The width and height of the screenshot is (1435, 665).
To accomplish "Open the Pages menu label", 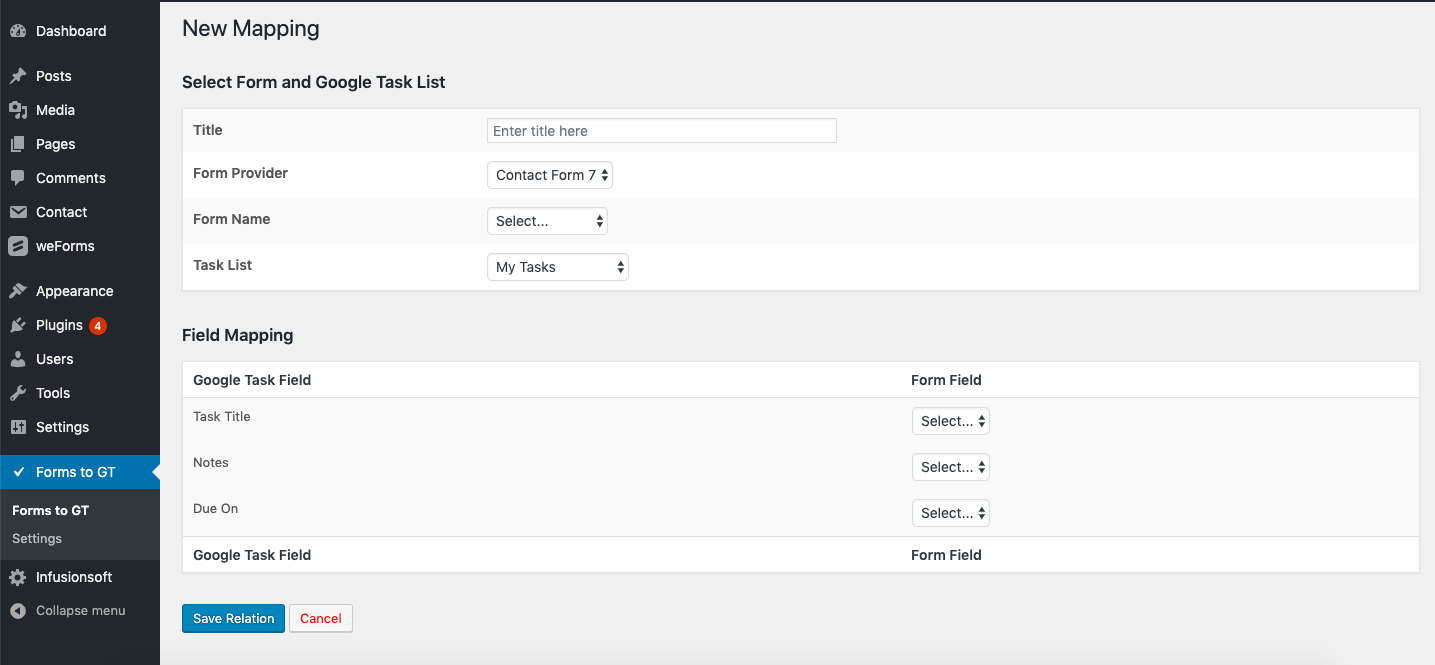I will (x=56, y=144).
